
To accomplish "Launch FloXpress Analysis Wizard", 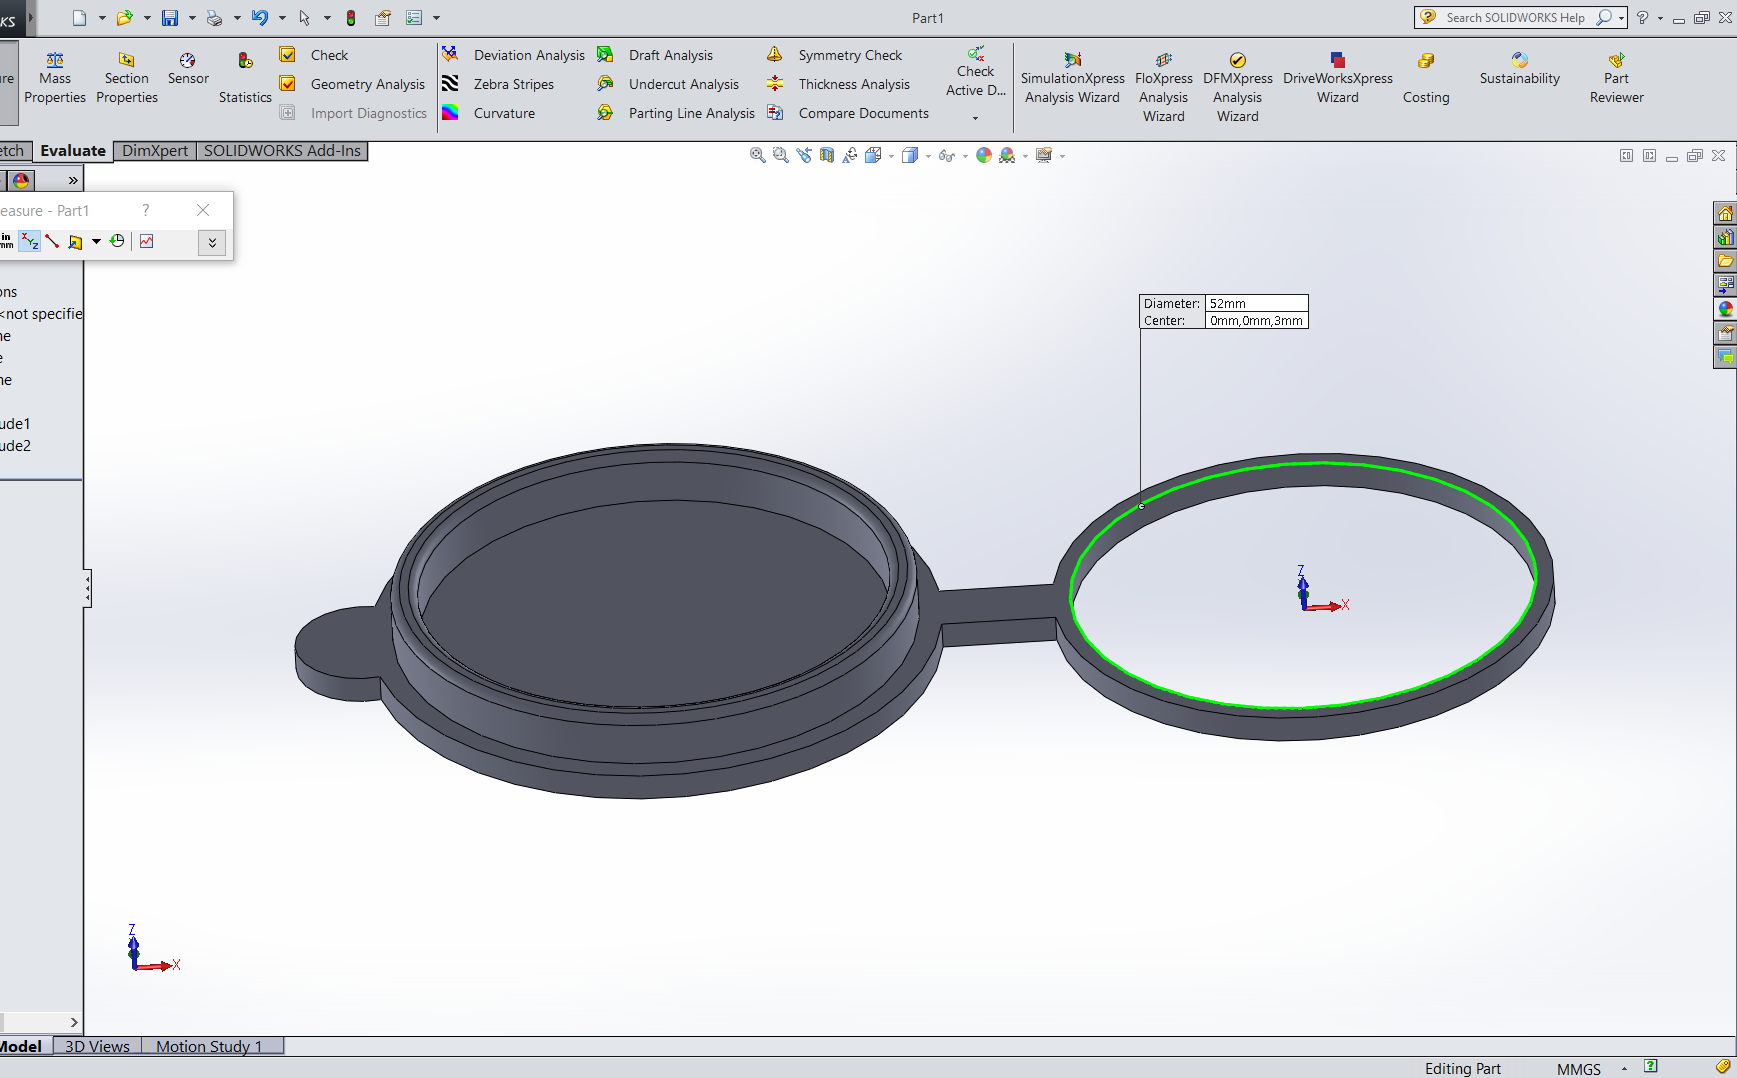I will 1164,87.
